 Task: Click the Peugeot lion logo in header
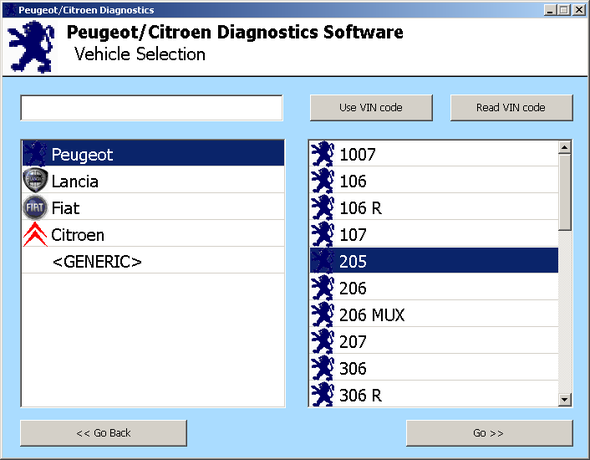click(x=31, y=47)
